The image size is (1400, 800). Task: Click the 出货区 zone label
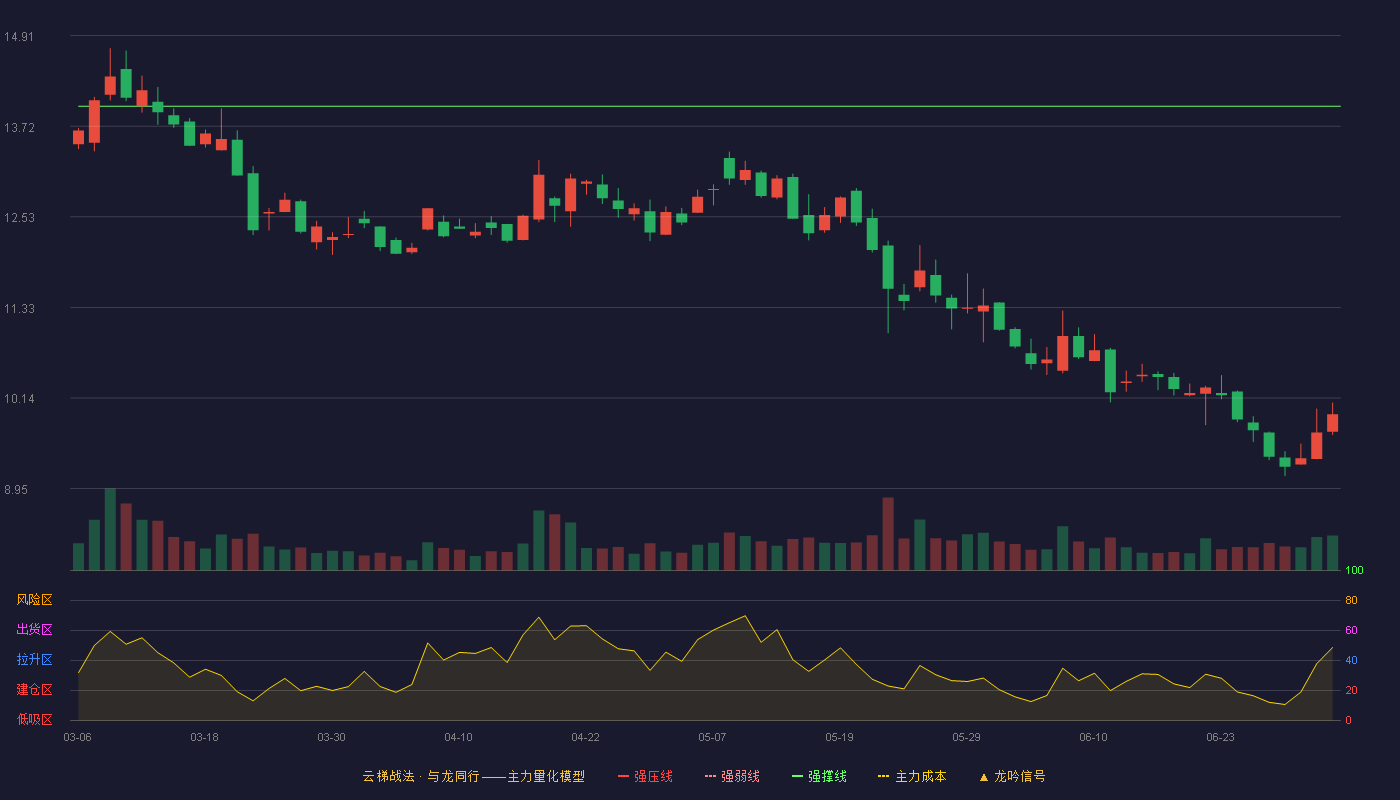[x=35, y=630]
